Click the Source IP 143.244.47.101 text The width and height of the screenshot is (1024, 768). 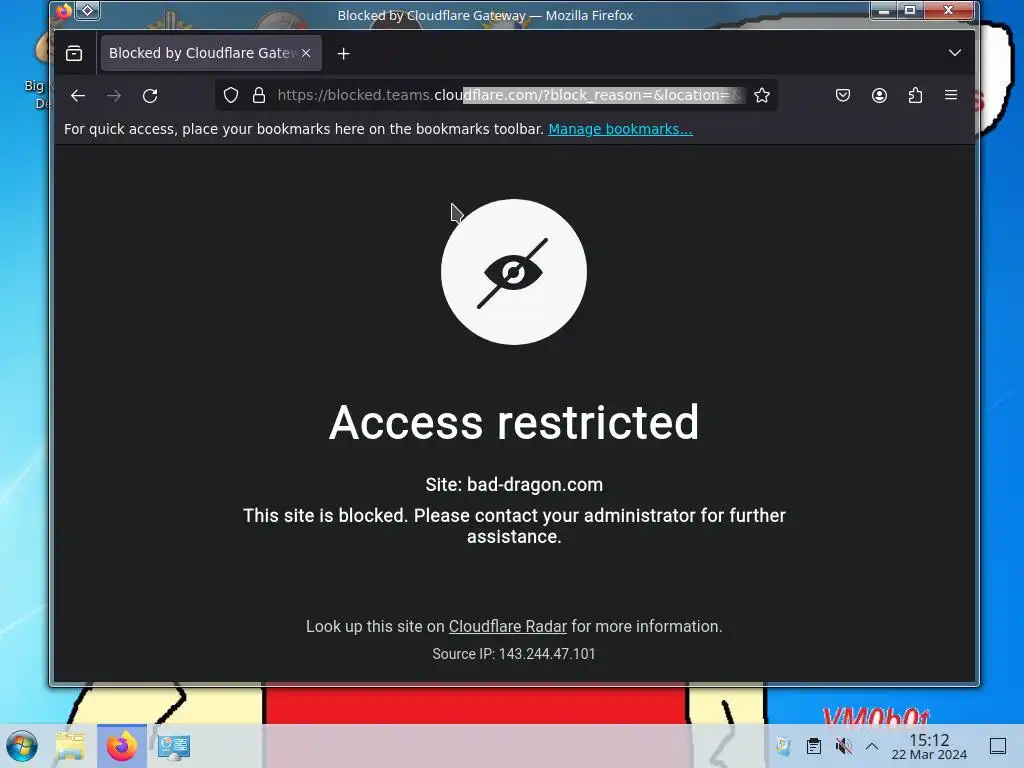(x=514, y=654)
